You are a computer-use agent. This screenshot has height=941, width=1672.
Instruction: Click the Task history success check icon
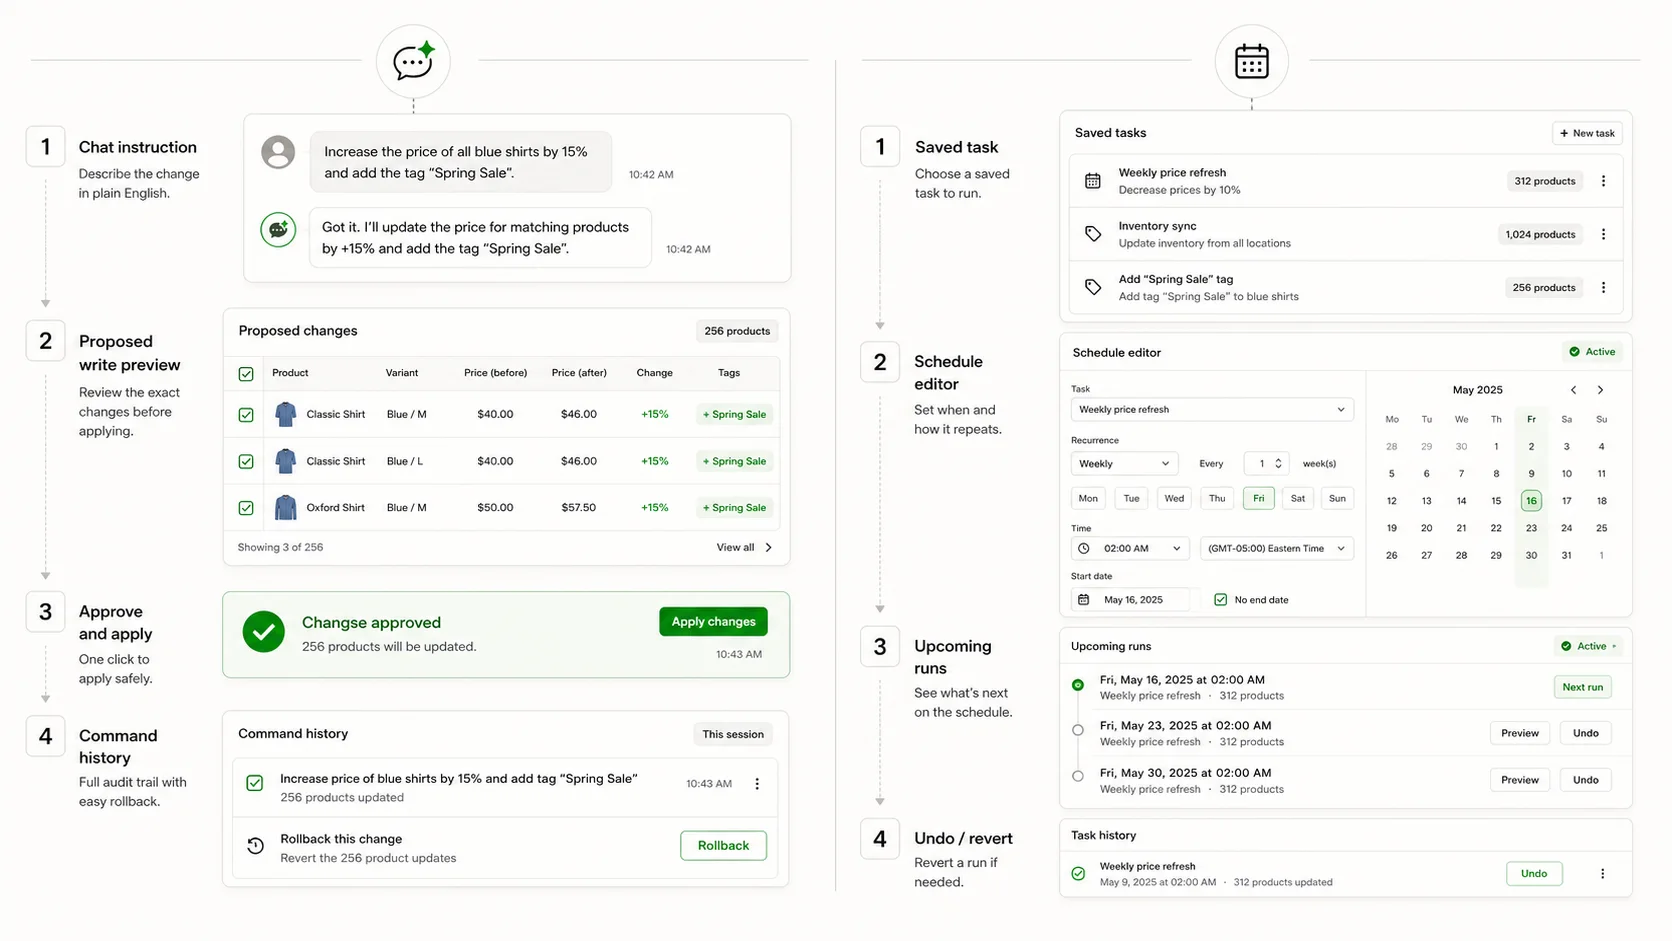pyautogui.click(x=1078, y=873)
